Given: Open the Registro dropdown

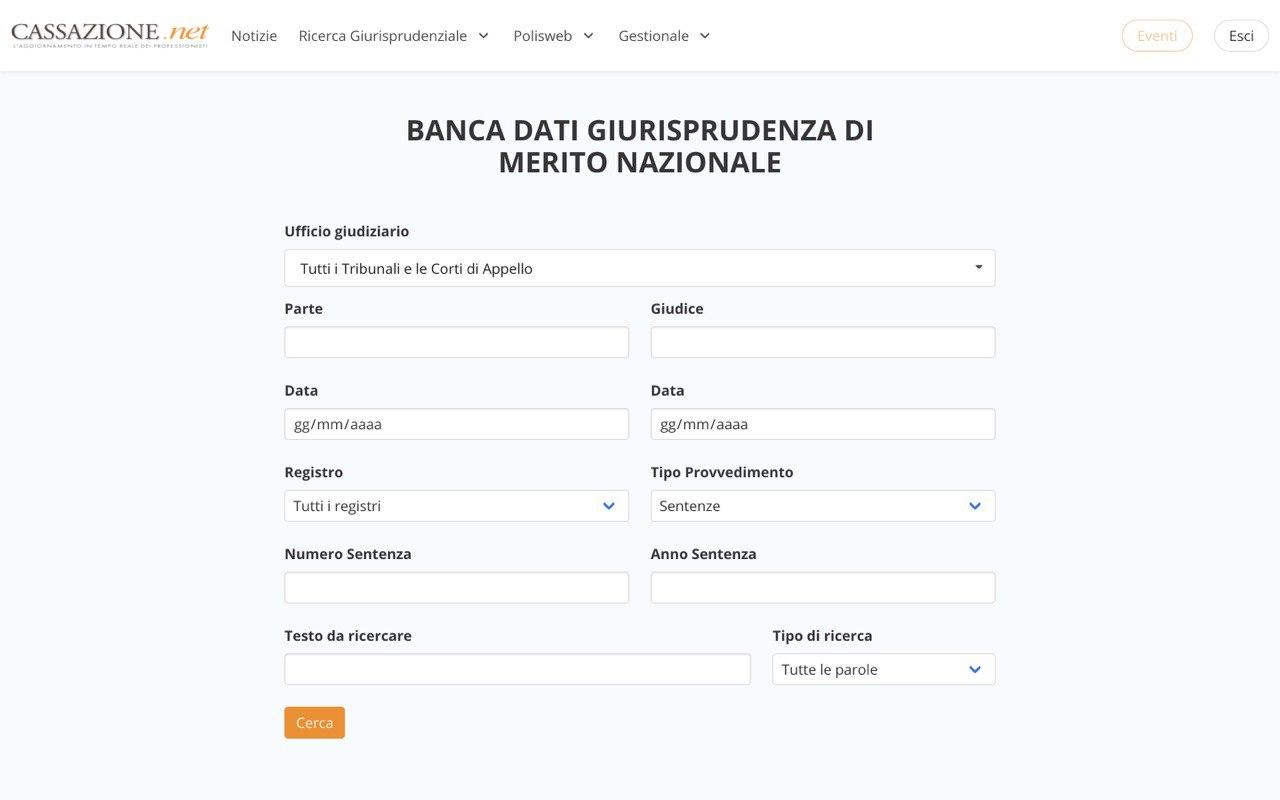Looking at the screenshot, I should (457, 506).
